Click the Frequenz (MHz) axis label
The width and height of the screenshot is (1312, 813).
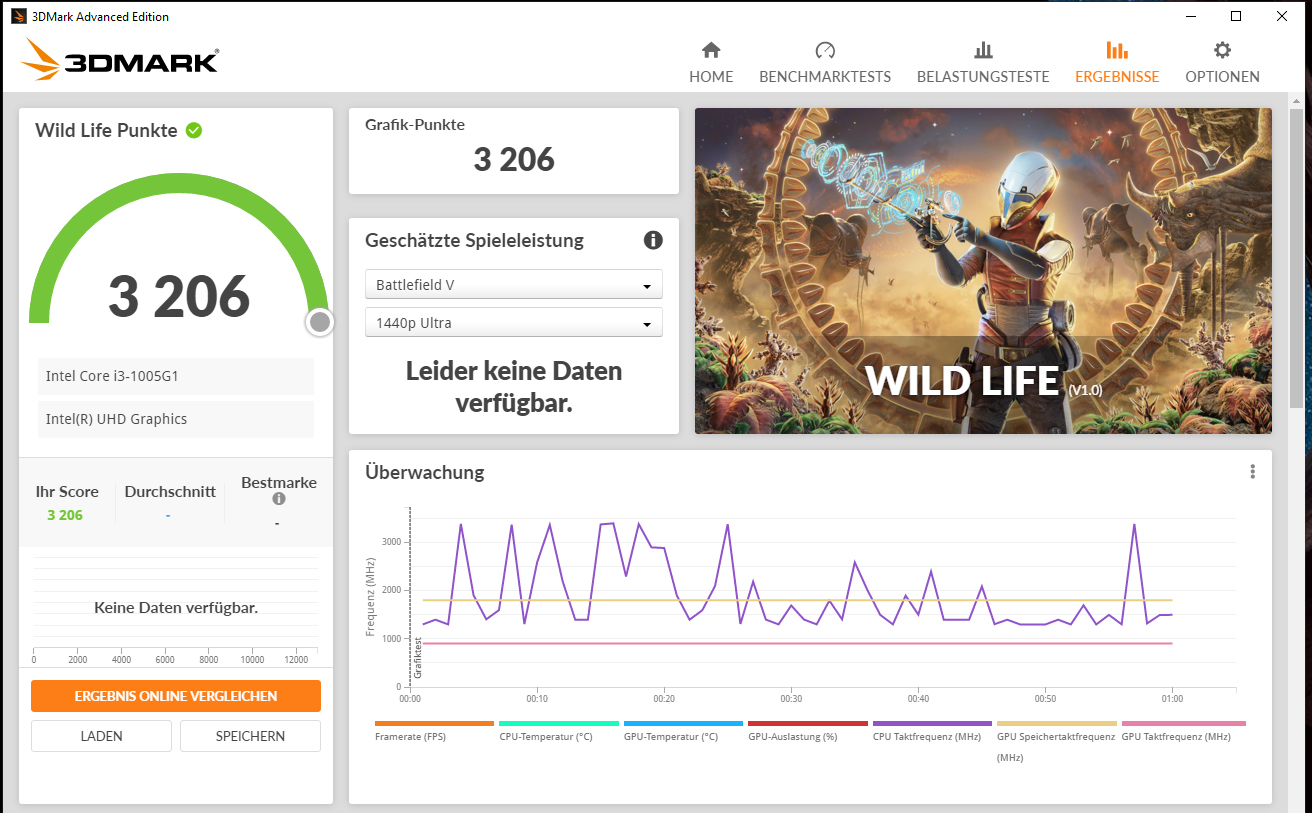pos(370,599)
